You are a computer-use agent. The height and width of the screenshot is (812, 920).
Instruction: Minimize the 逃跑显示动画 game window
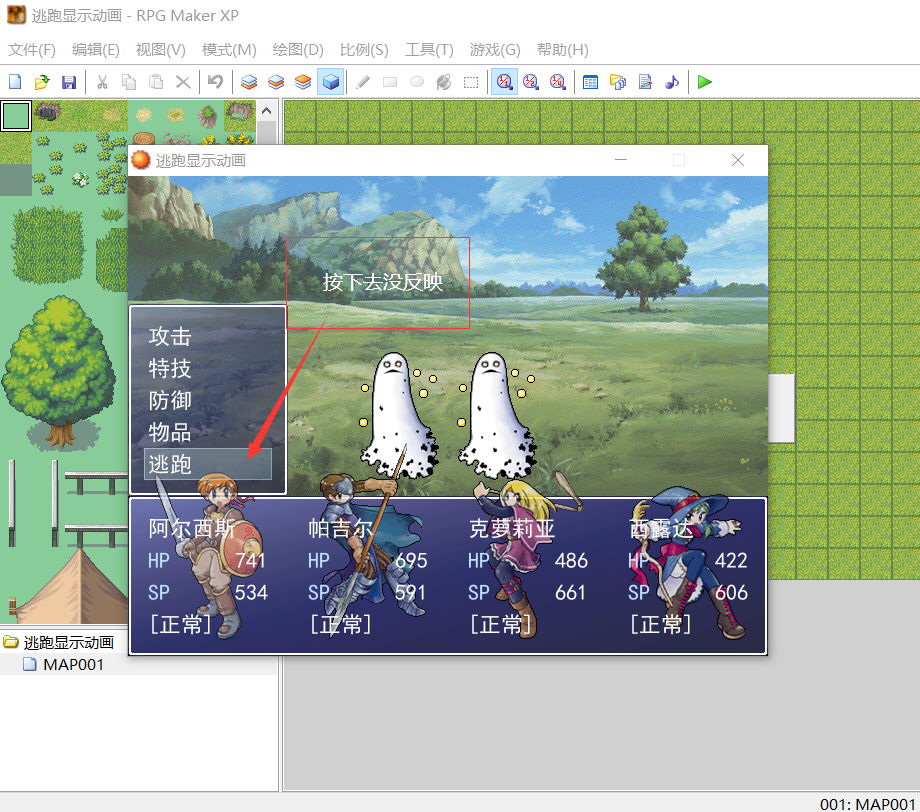[621, 160]
